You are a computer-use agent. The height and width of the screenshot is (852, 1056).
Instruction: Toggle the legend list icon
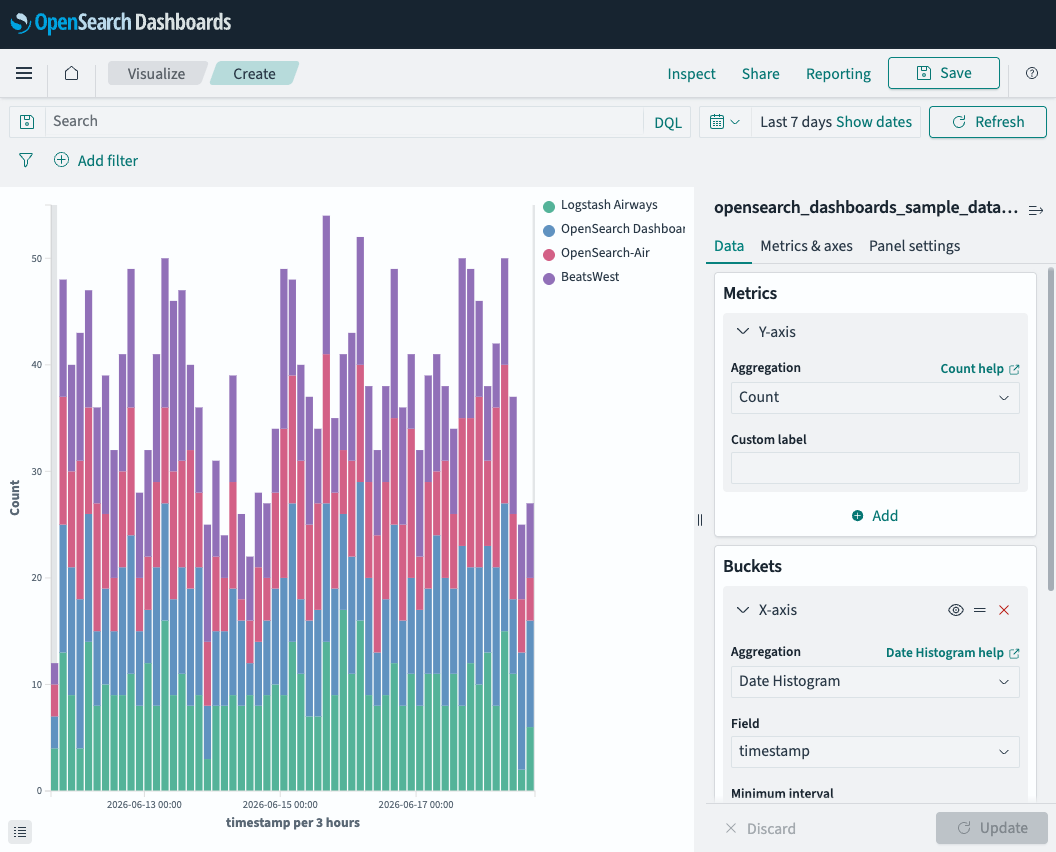[x=20, y=832]
